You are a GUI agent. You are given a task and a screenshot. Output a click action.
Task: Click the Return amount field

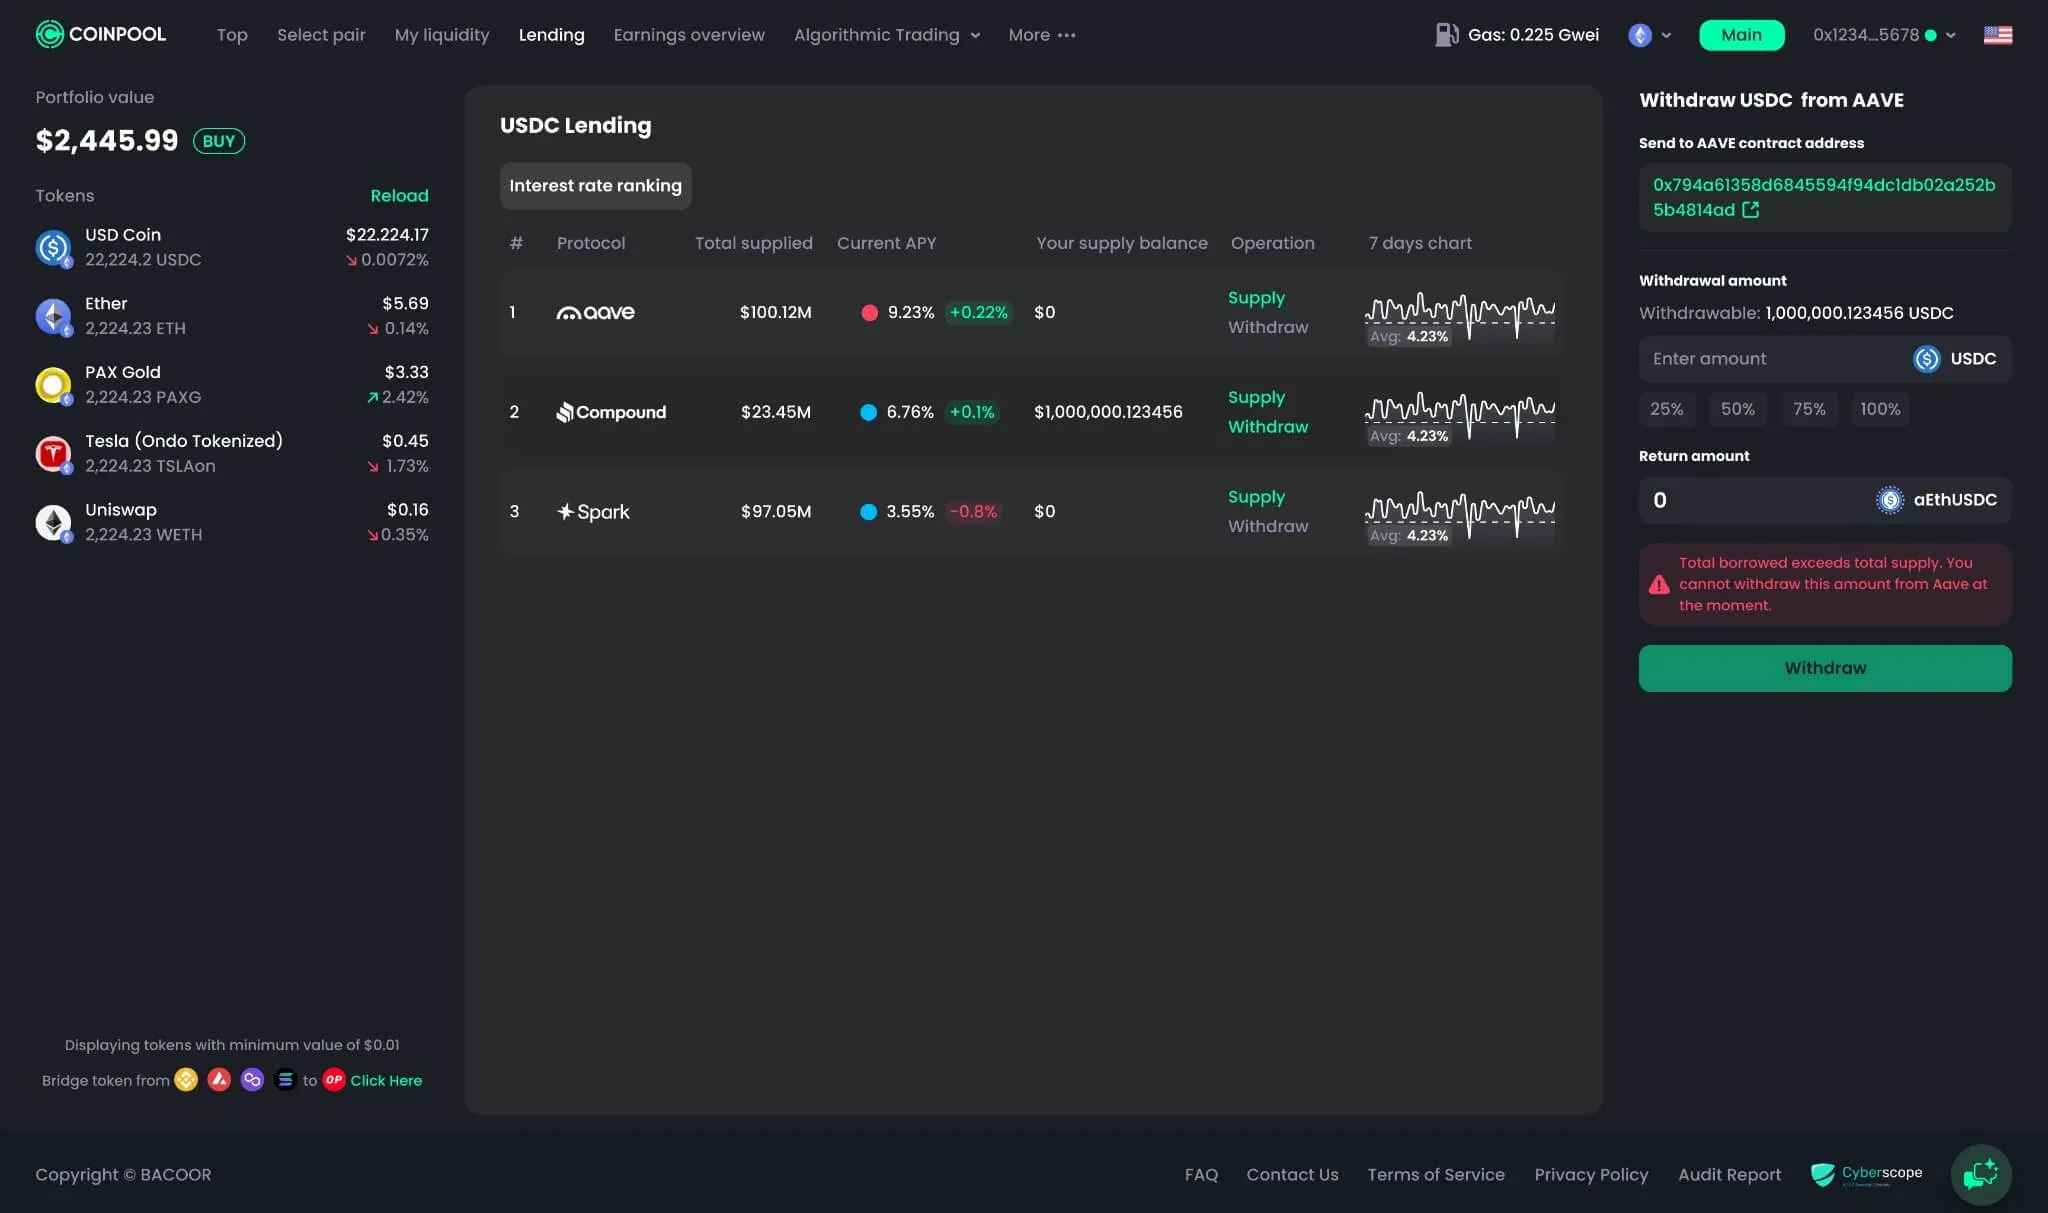[1825, 500]
